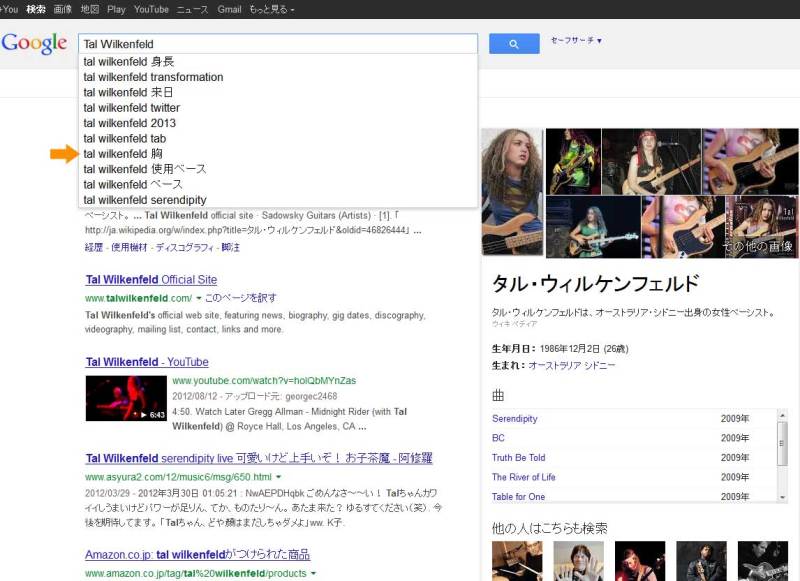Open dropdown arrow next to www.talwilkenfeld.com
800x581 pixels.
click(x=198, y=298)
